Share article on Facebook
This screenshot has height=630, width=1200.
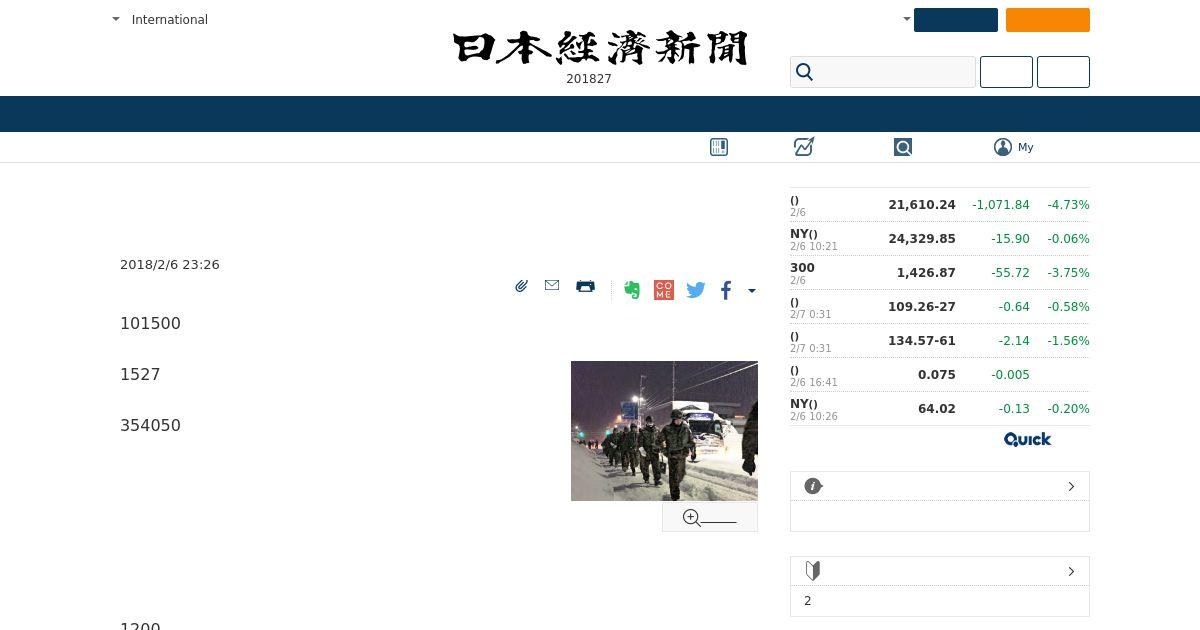click(x=726, y=290)
